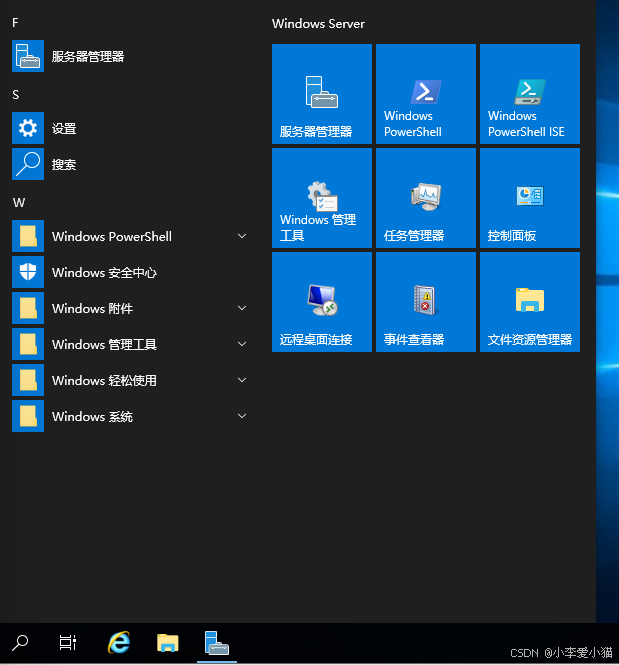This screenshot has height=665, width=619.
Task: Click the Windows 管理工具 folder icon in the list
Action: coord(28,344)
